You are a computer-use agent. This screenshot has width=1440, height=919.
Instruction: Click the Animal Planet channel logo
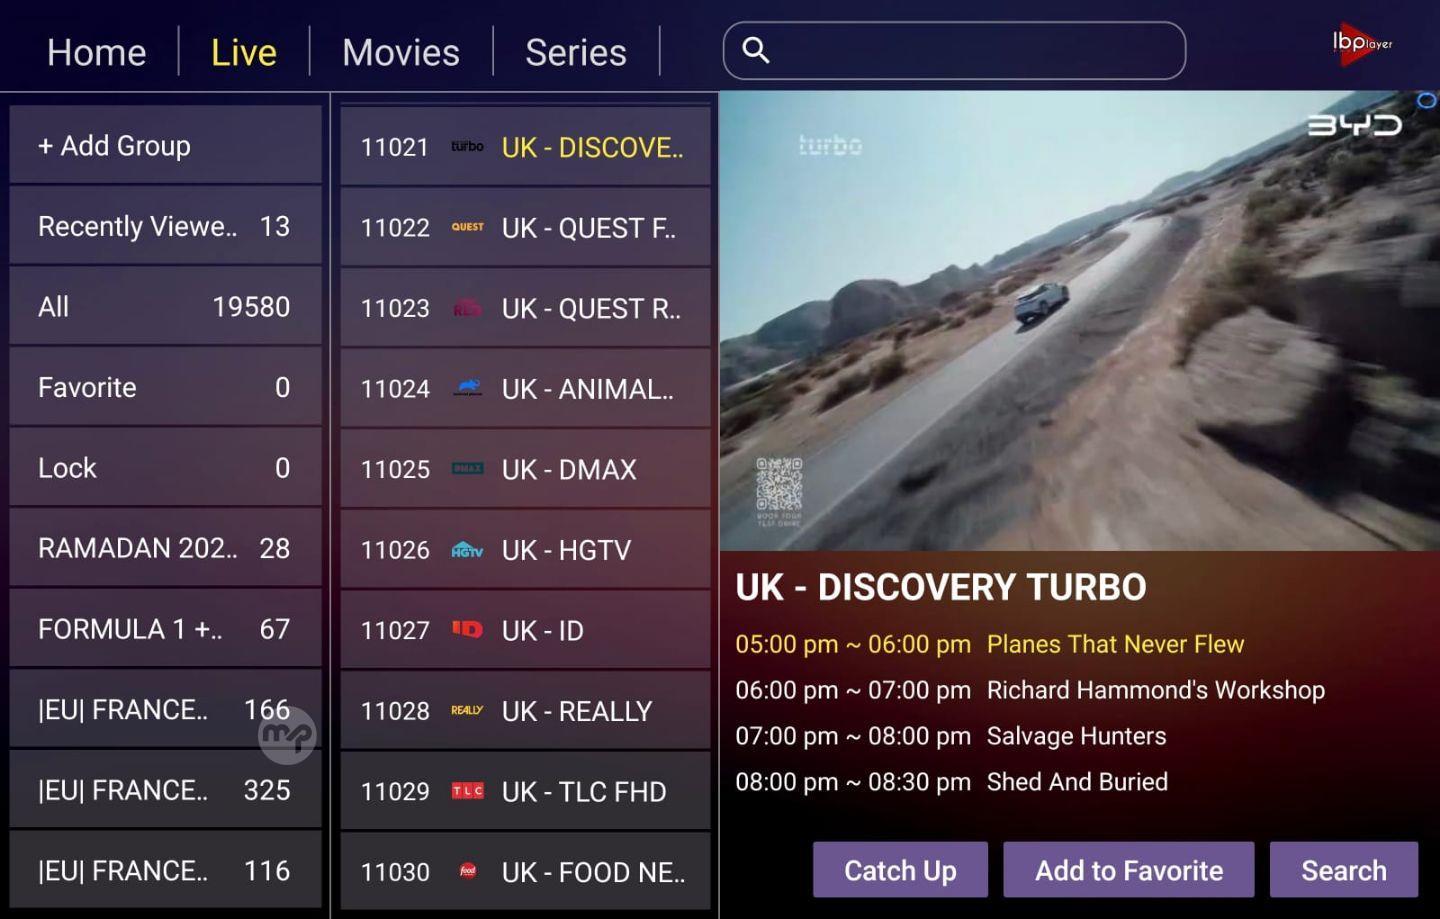[467, 388]
